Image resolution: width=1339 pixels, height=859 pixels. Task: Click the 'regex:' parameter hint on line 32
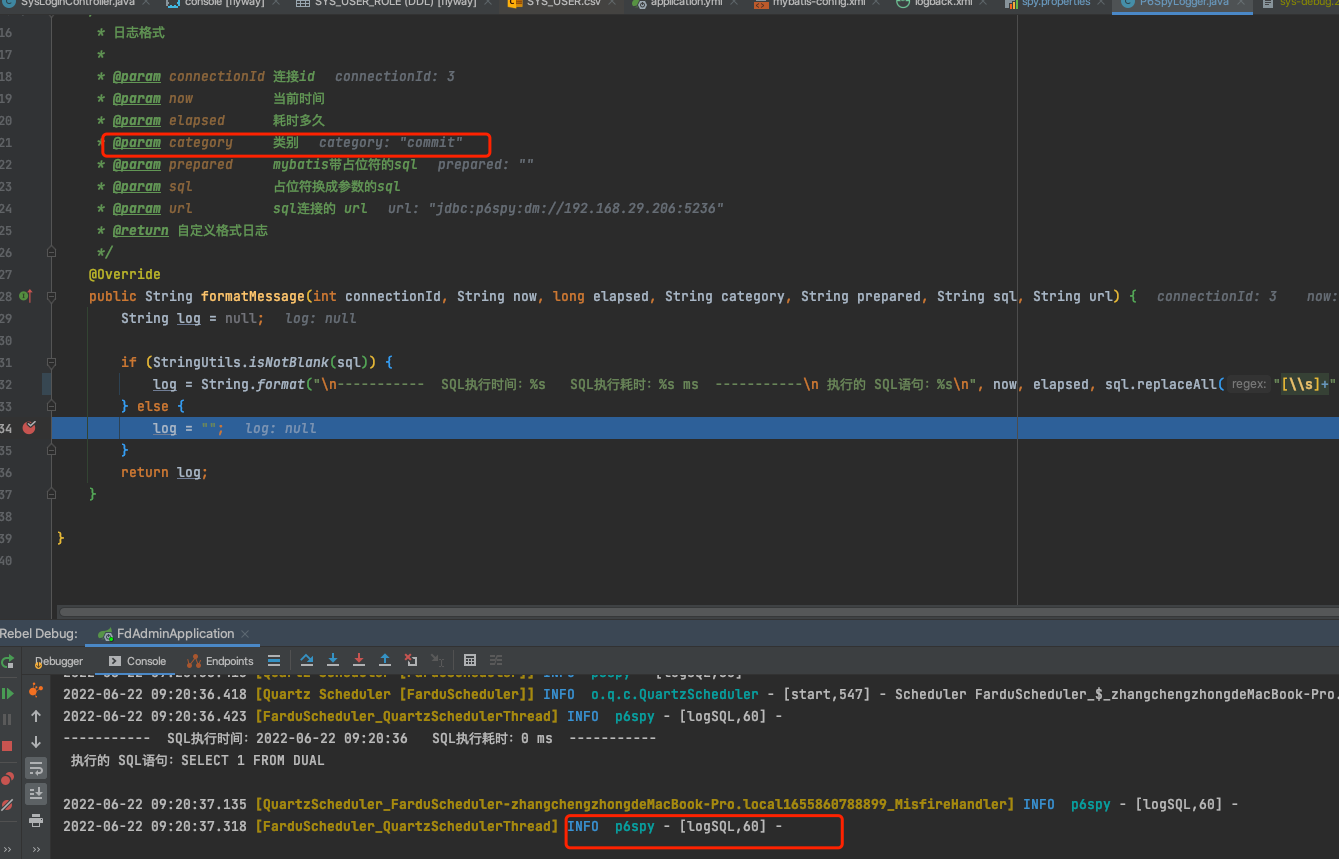(1248, 384)
